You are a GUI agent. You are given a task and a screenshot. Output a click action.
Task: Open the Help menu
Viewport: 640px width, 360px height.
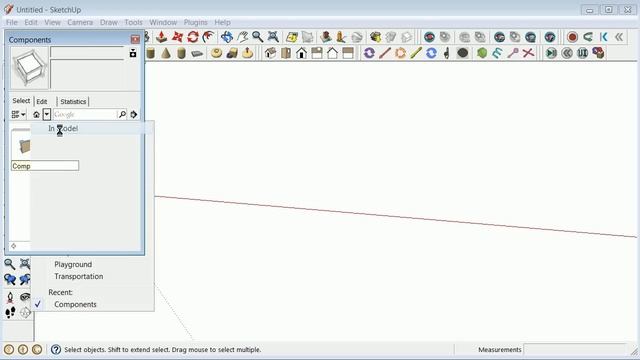(222, 22)
